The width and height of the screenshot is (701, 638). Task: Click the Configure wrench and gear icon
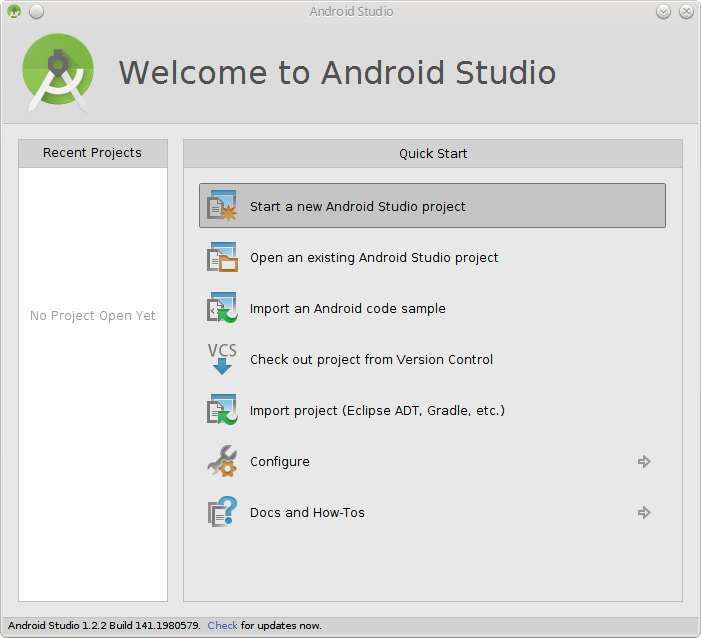point(222,461)
